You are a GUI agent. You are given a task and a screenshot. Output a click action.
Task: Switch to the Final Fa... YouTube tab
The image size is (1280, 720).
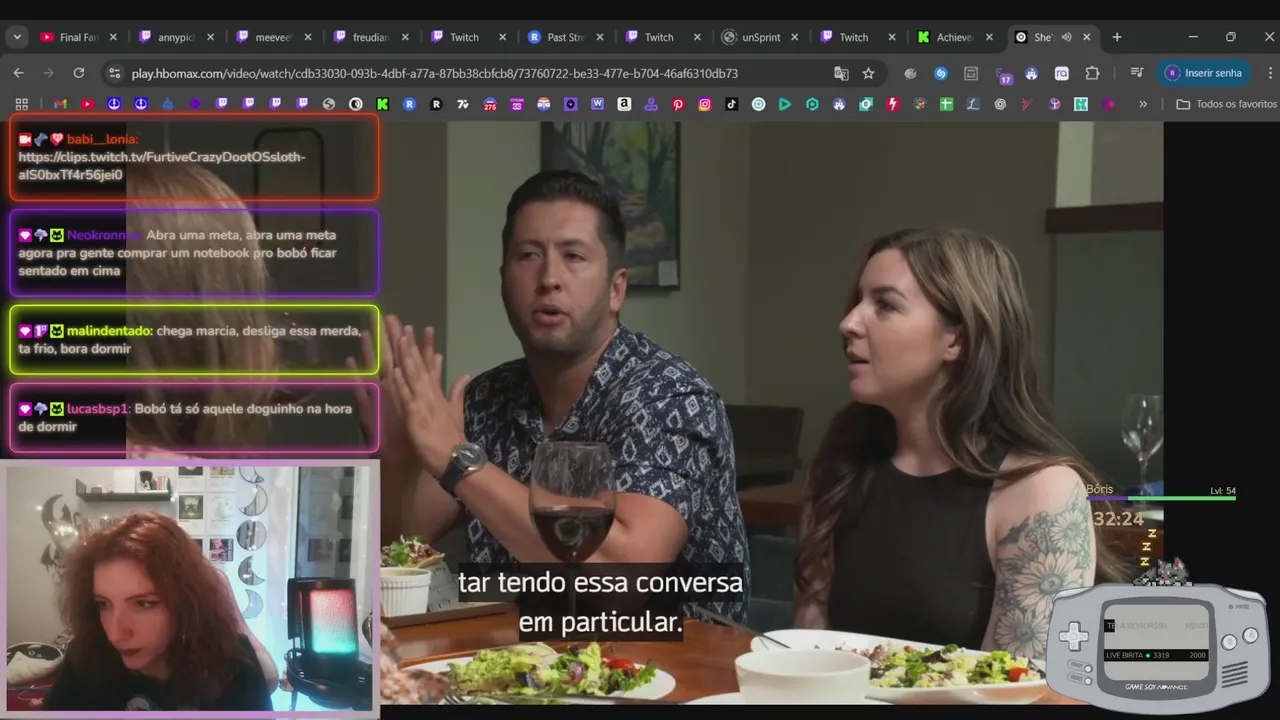[x=79, y=37]
